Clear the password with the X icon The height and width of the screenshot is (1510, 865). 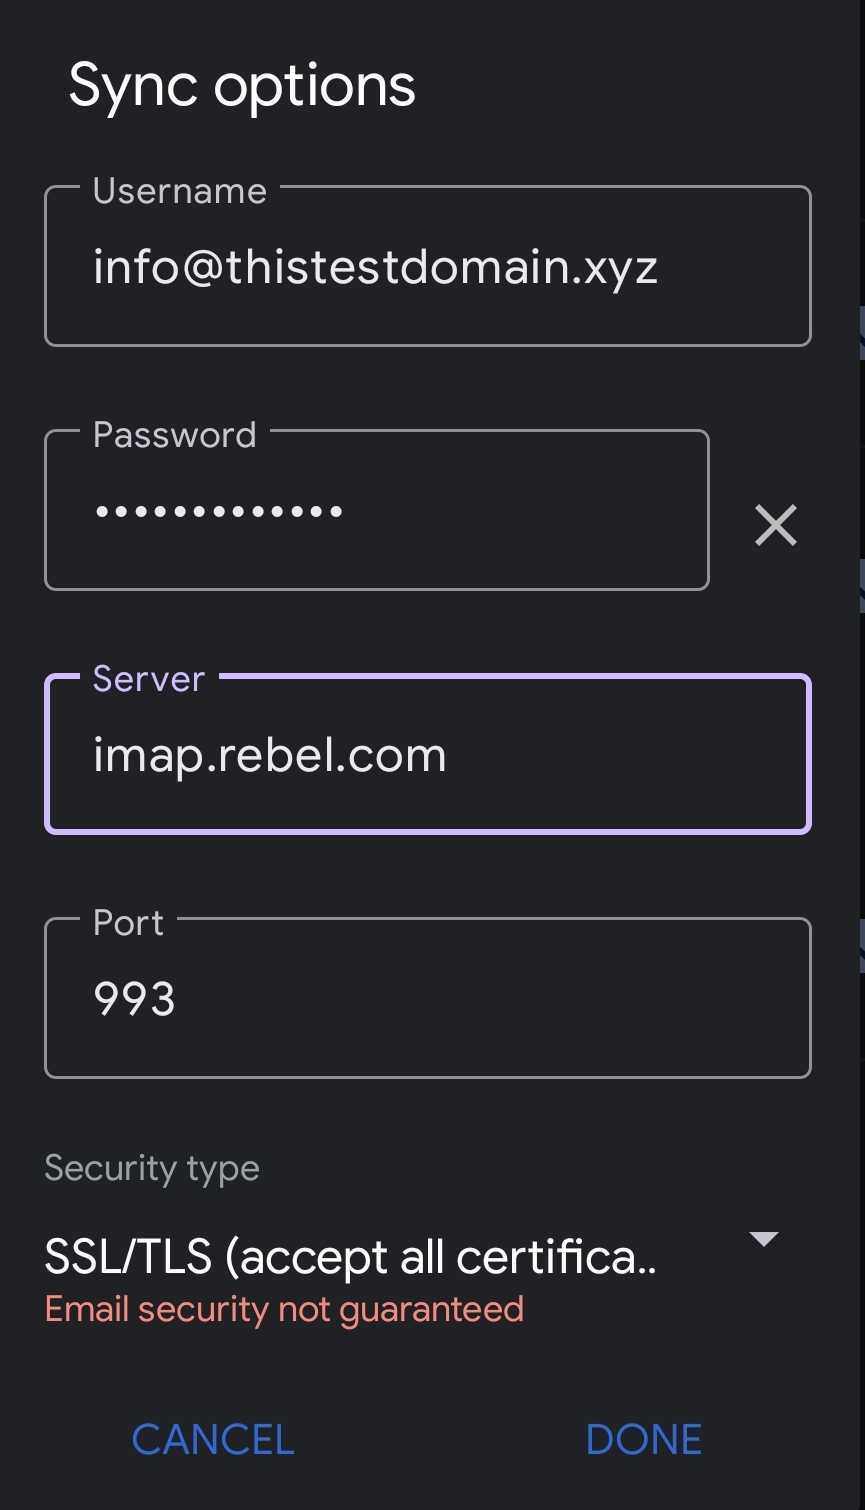coord(775,525)
